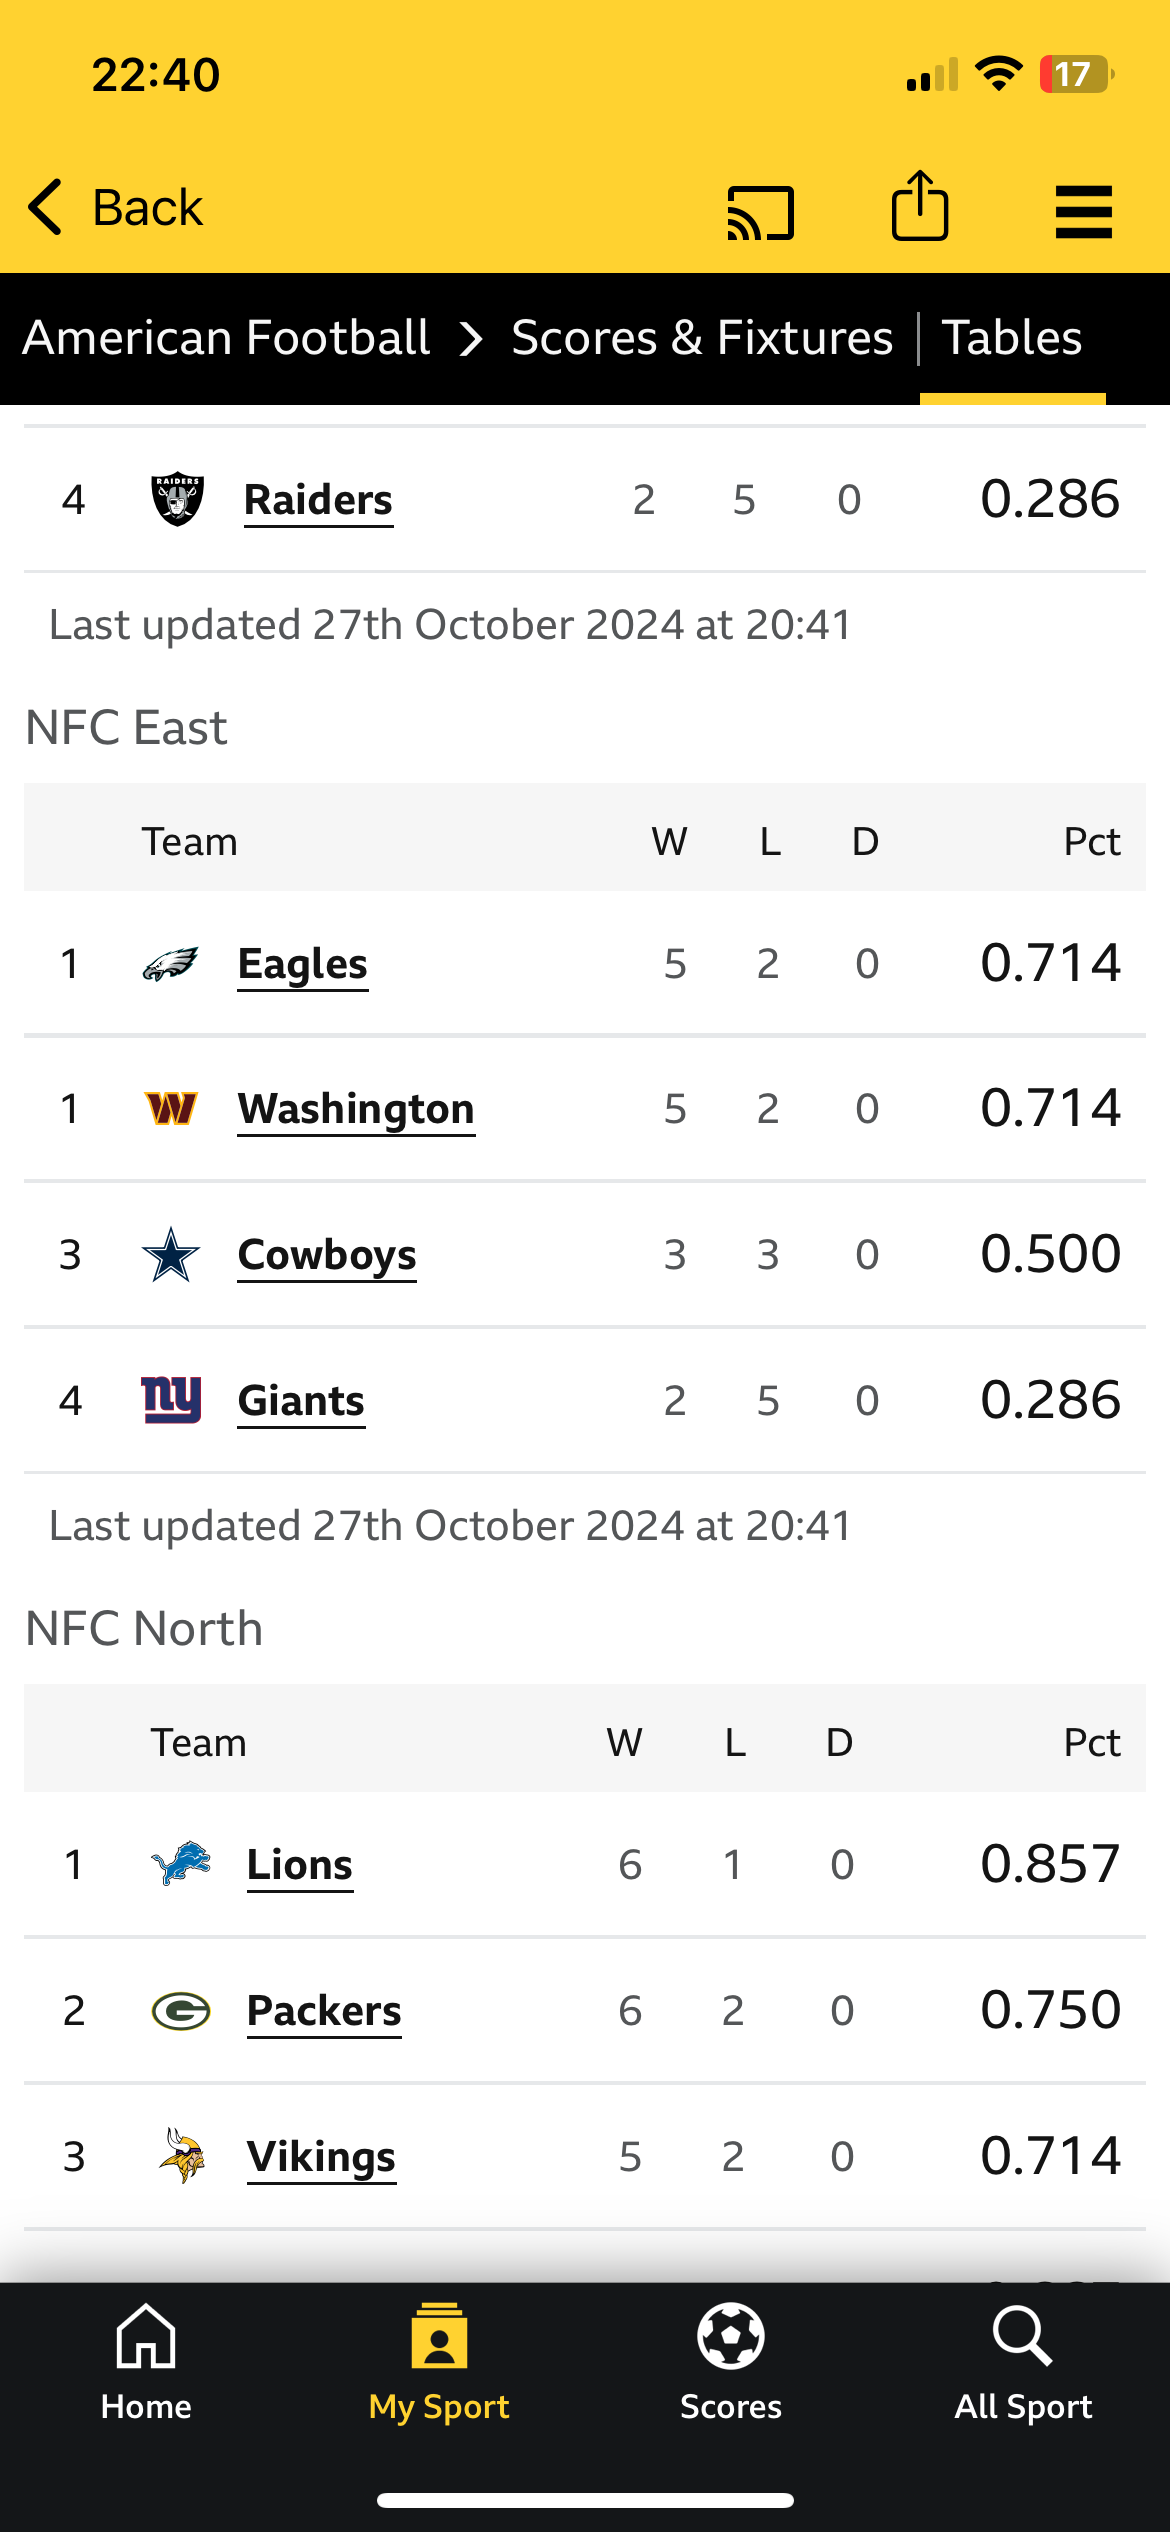Open the Packers team link
Screen dimensions: 1170x2532
pos(324,2011)
